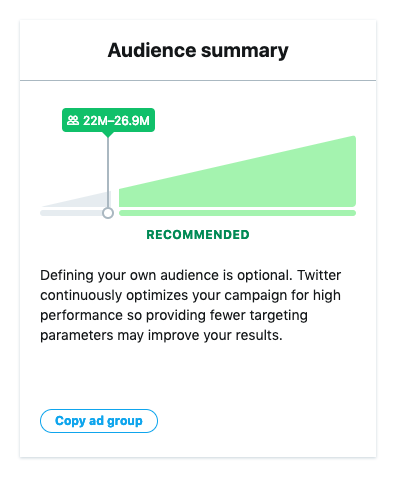Image resolution: width=401 pixels, height=484 pixels.
Task: Click the Copy ad group button
Action: point(99,421)
